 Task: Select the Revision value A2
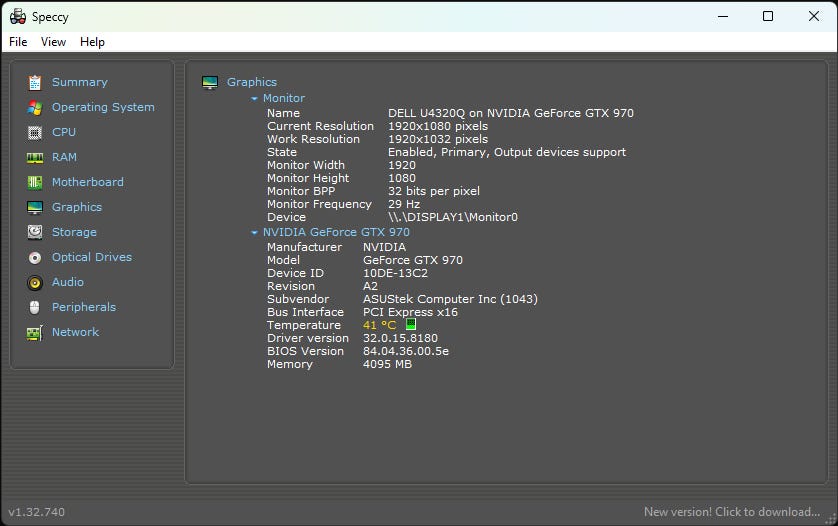[370, 286]
